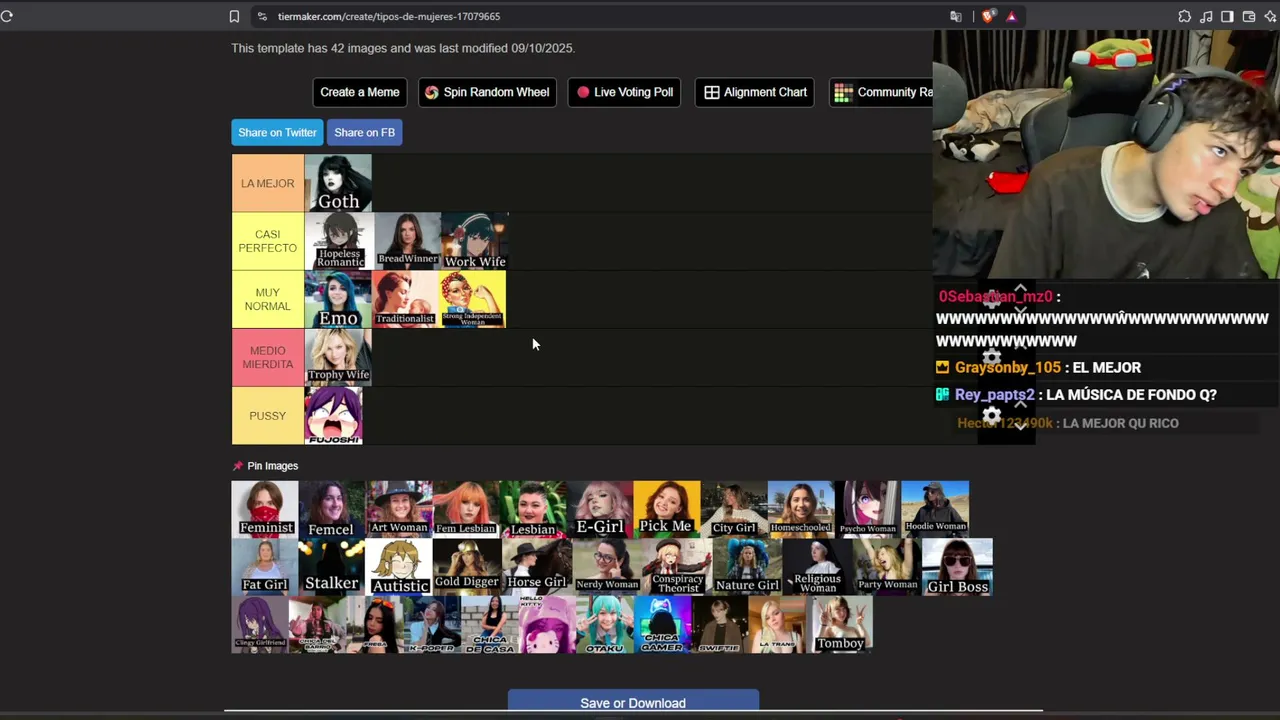Select the Strong Independent Woman image
The height and width of the screenshot is (720, 1280).
point(472,299)
